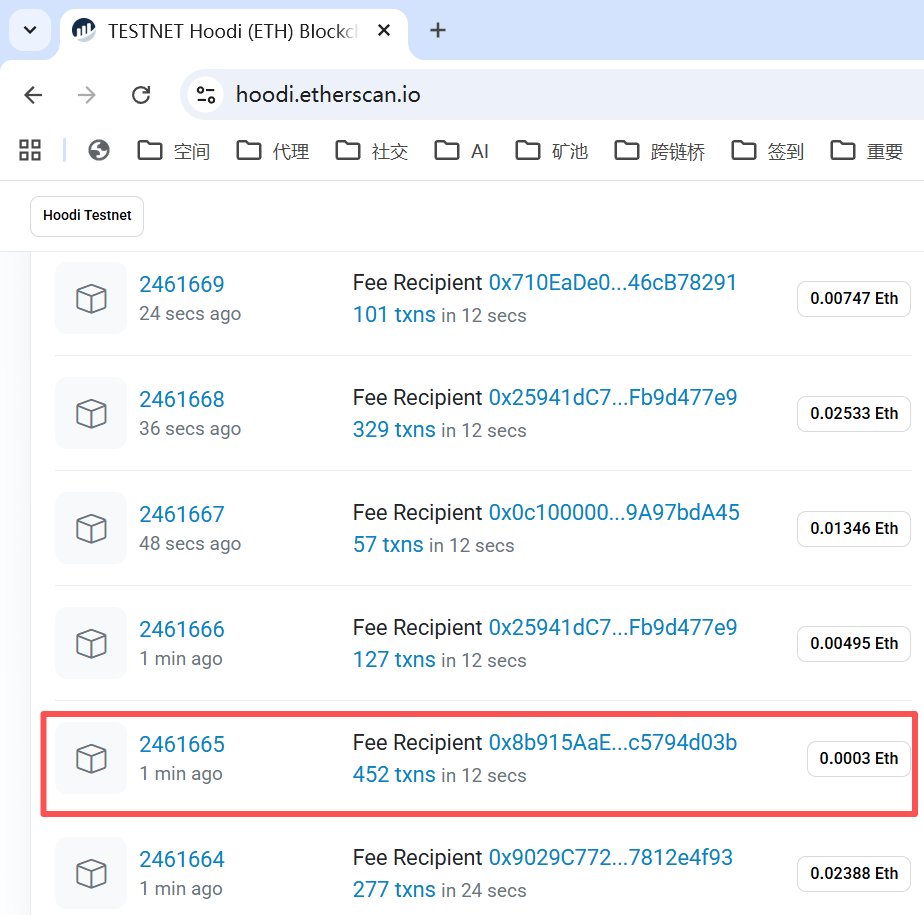
Task: View the 127 txns link
Action: 394,659
